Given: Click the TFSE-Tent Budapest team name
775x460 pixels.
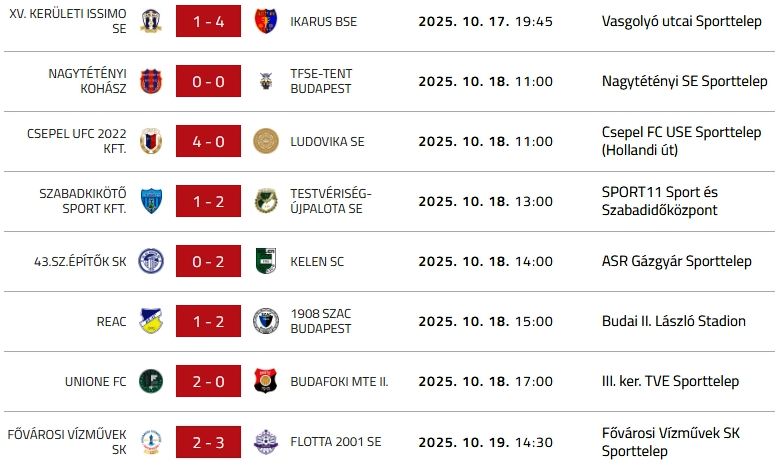Looking at the screenshot, I should (x=321, y=81).
